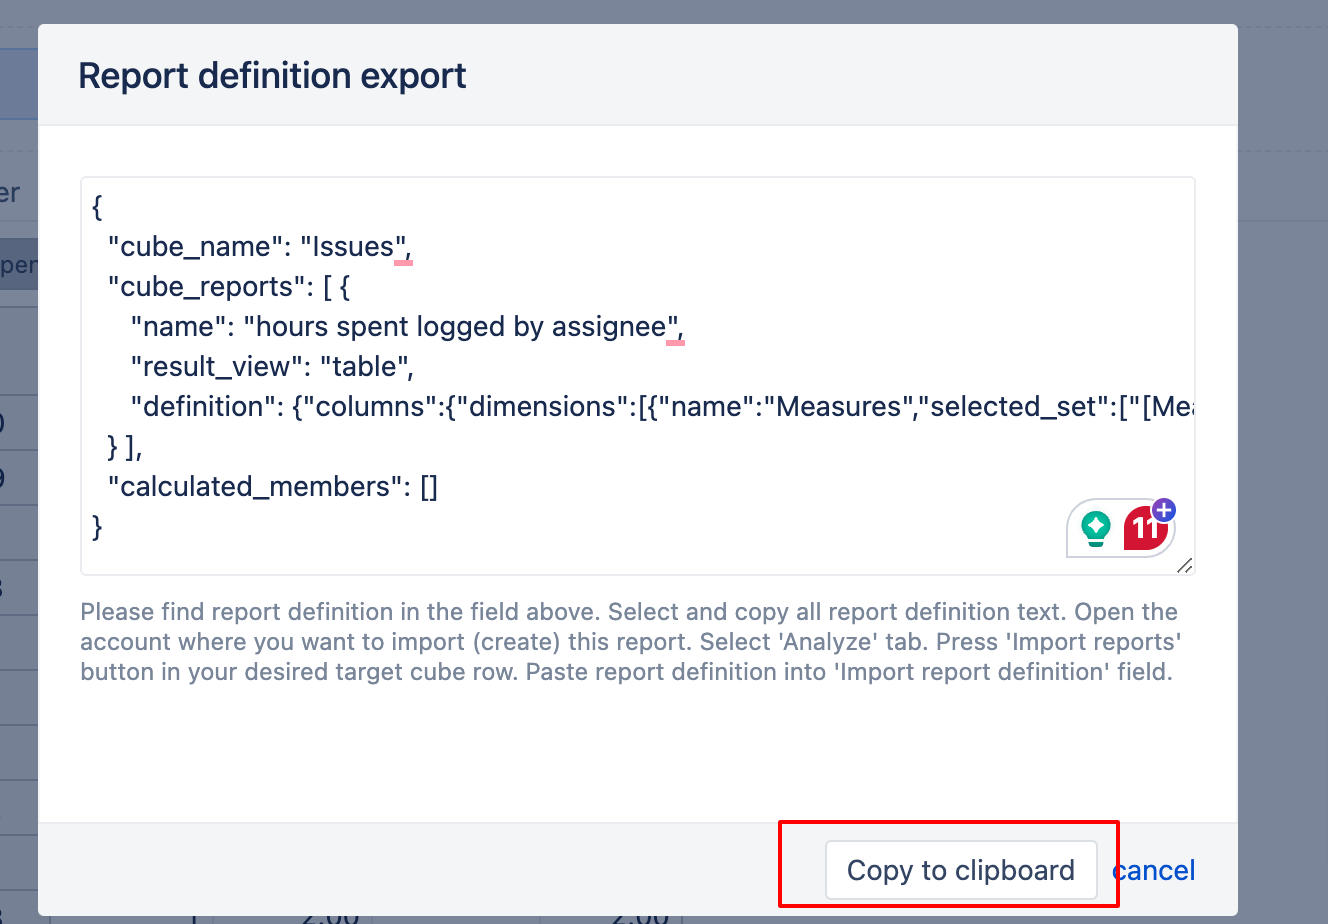Viewport: 1328px width, 924px height.
Task: Click underlined comma after "Issues"
Action: pos(405,248)
